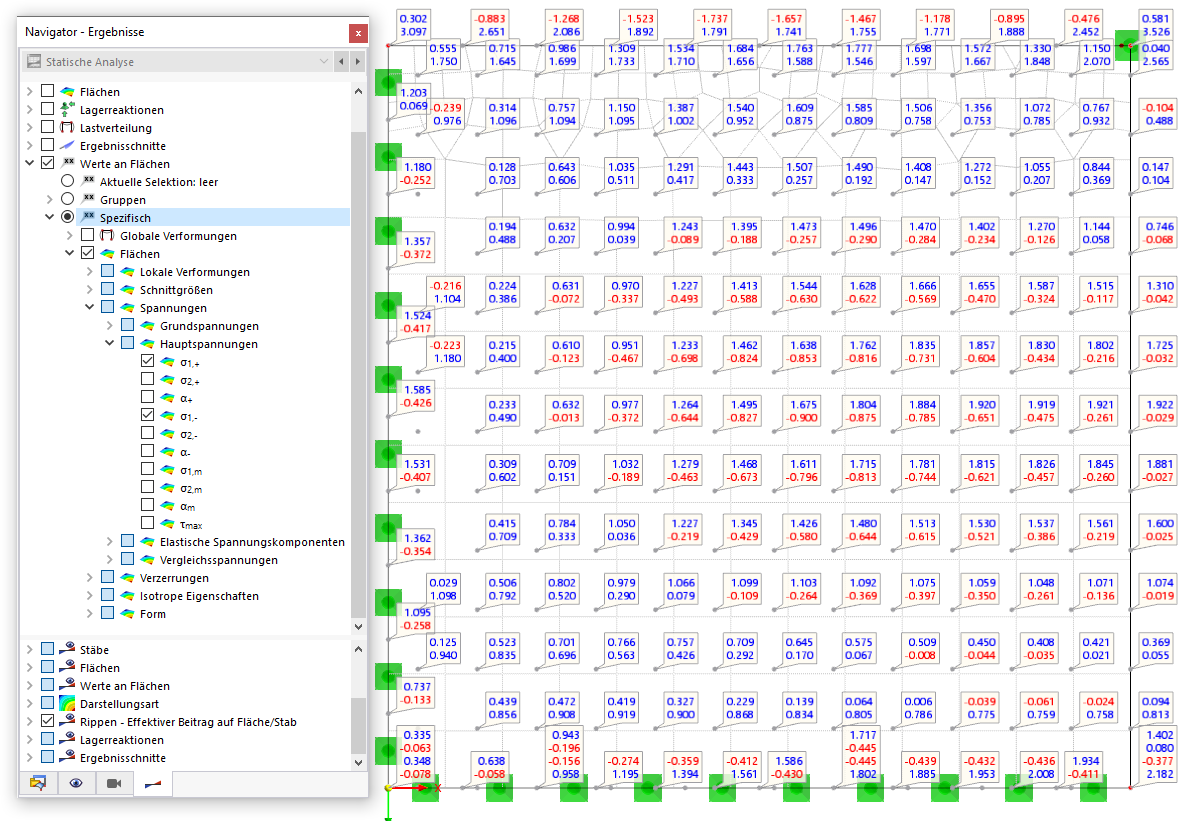
Task: Click the Isotrope Eigenschaften icon
Action: pyautogui.click(x=128, y=596)
